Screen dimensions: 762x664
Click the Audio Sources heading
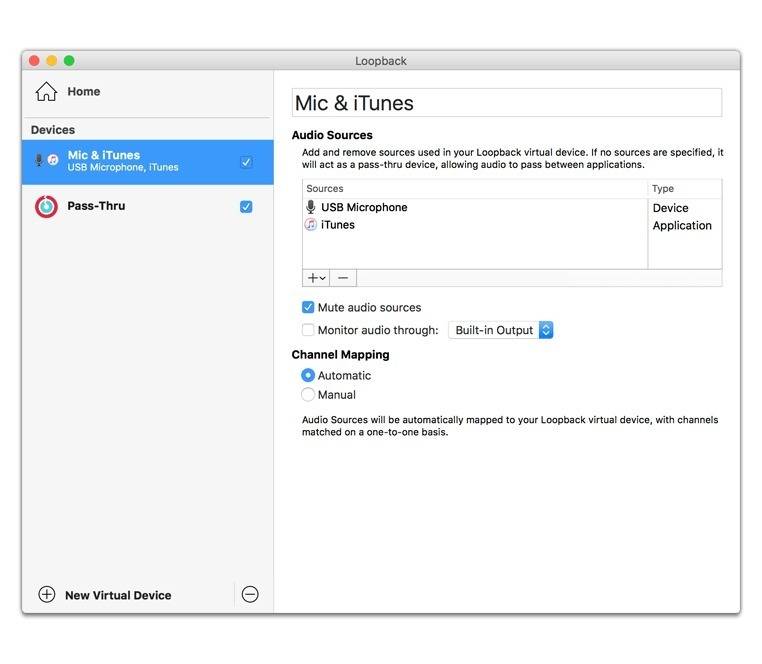pos(332,135)
